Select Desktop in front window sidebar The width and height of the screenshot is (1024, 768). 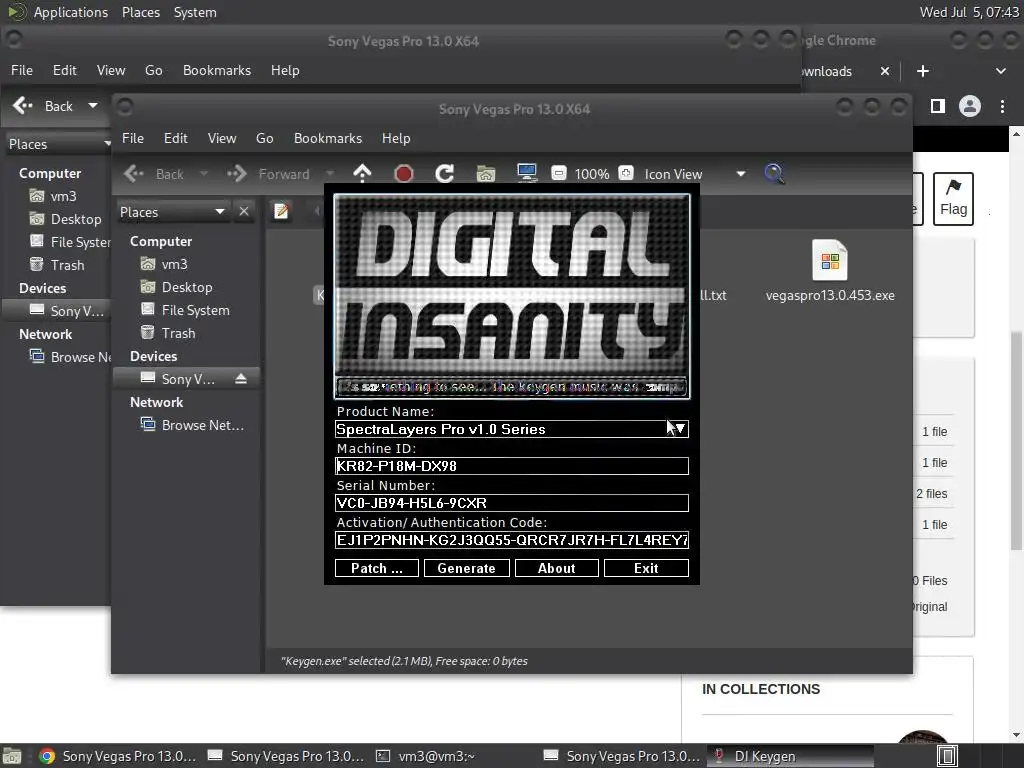187,287
